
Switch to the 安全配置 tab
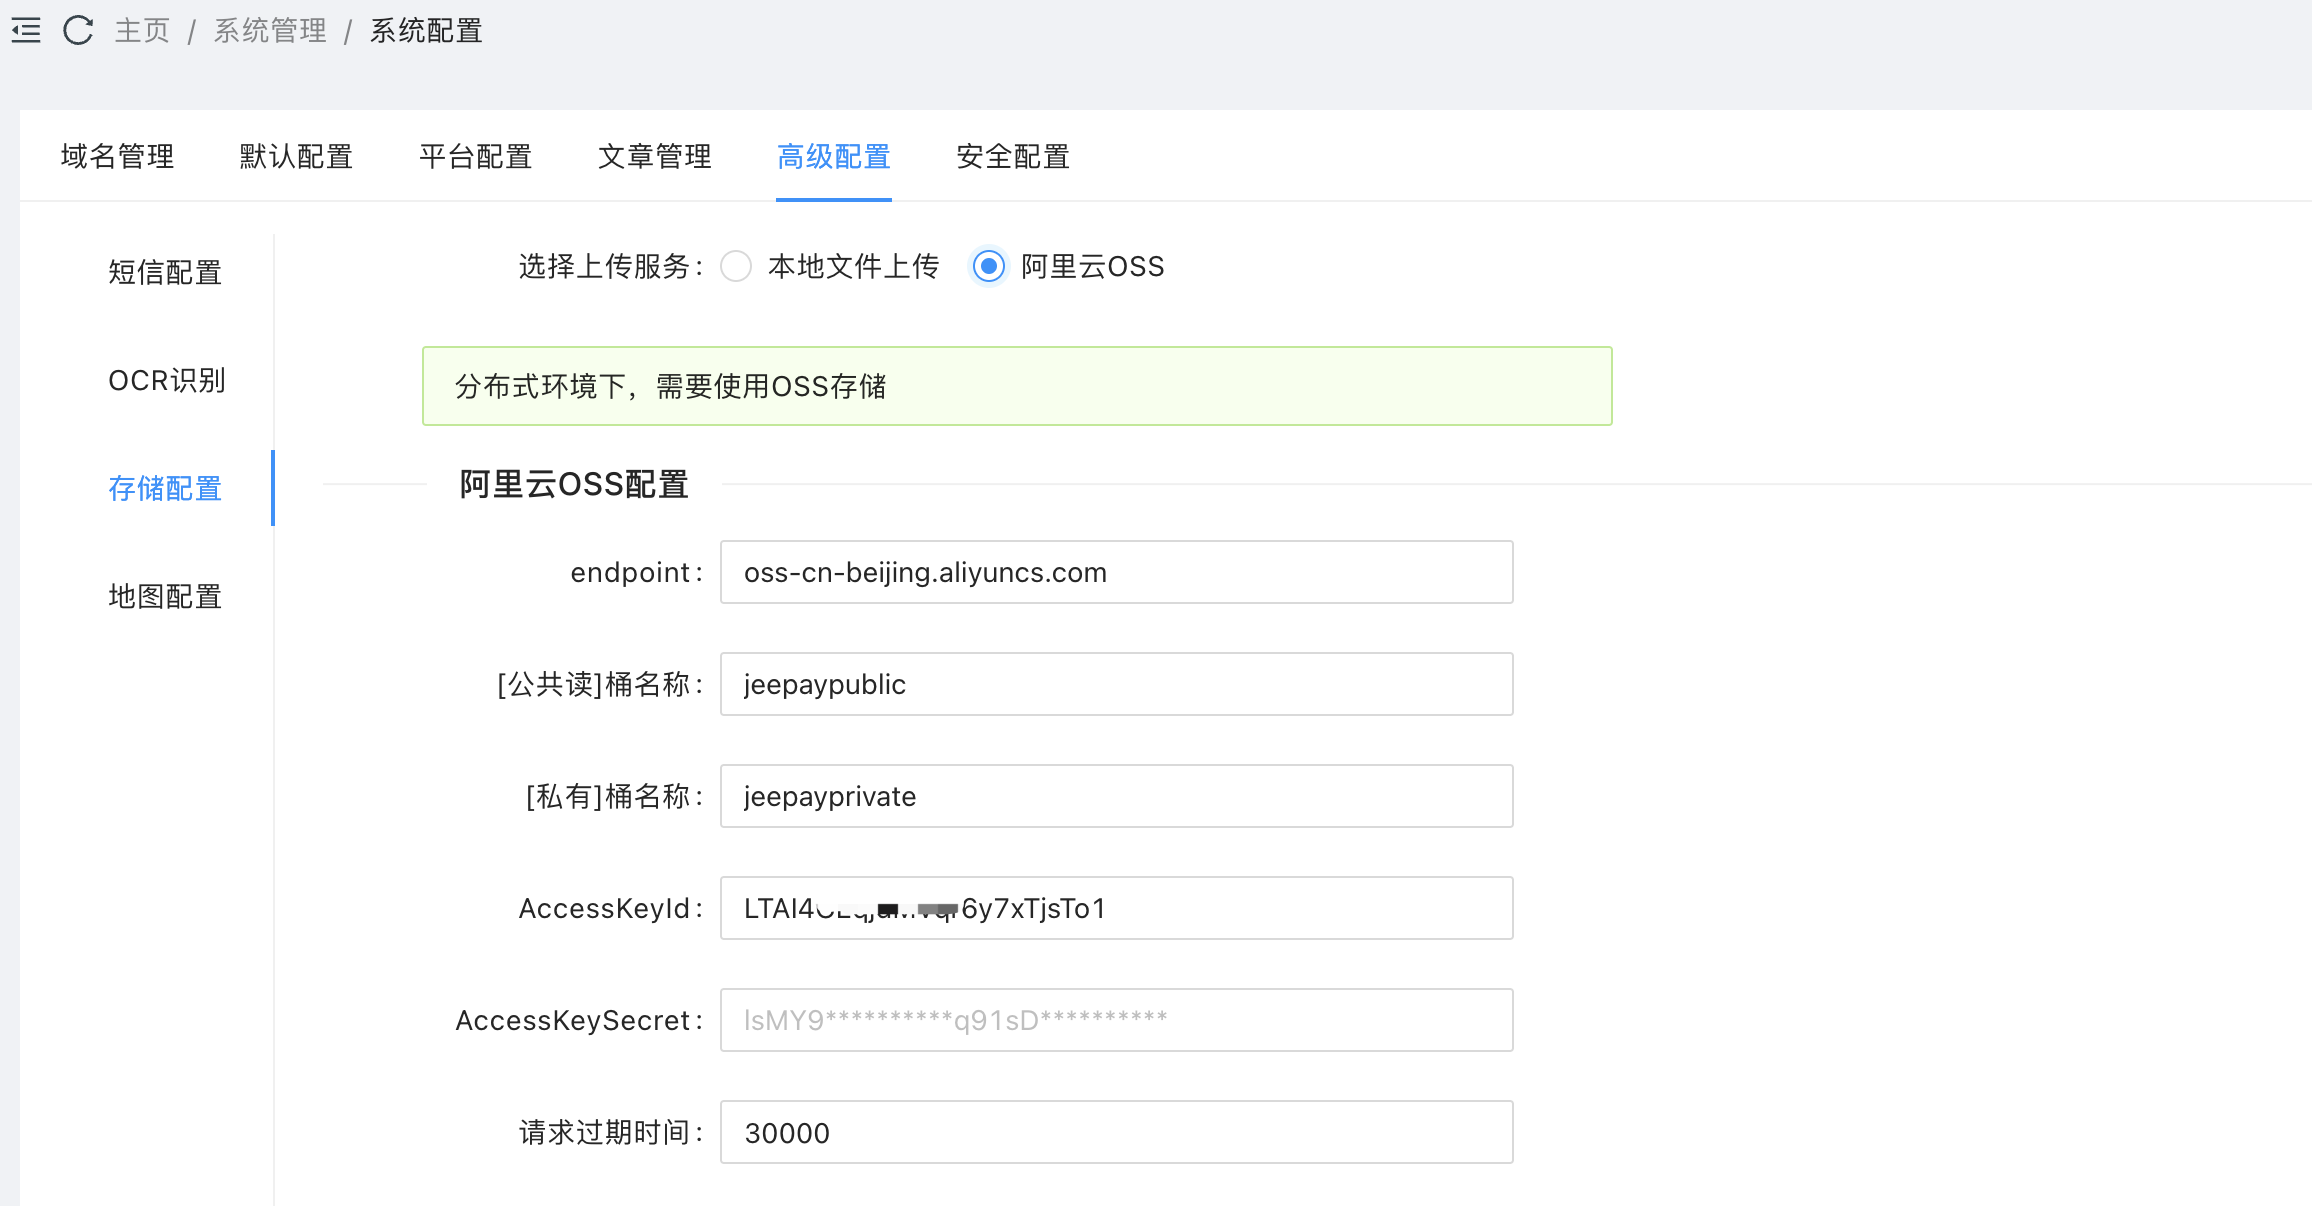pos(1012,157)
